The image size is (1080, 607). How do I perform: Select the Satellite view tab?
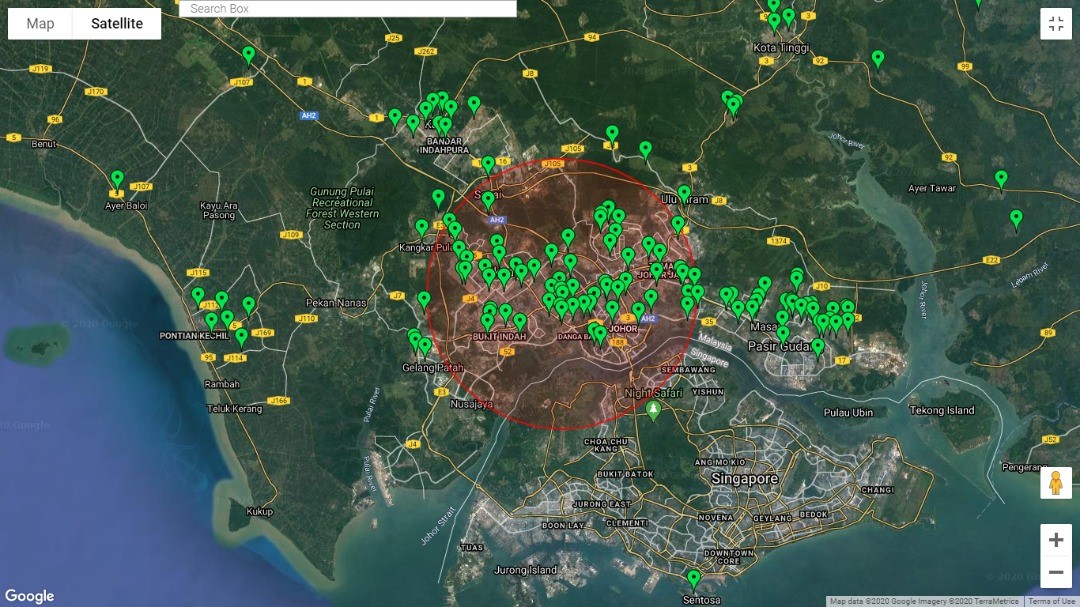coord(117,23)
